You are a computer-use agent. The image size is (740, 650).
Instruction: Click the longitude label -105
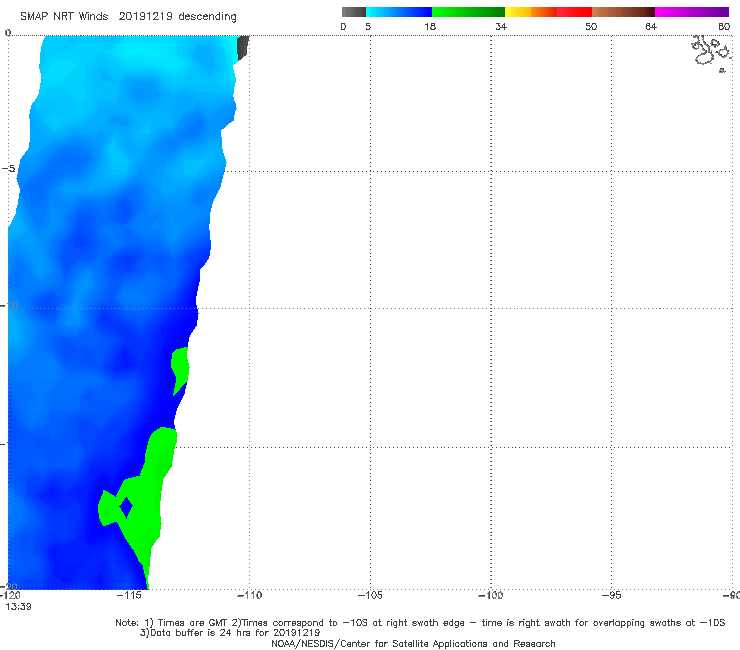pyautogui.click(x=370, y=595)
